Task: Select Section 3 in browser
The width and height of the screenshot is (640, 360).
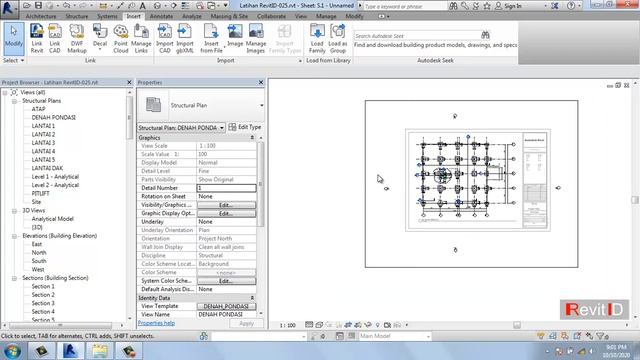Action: tap(43, 303)
